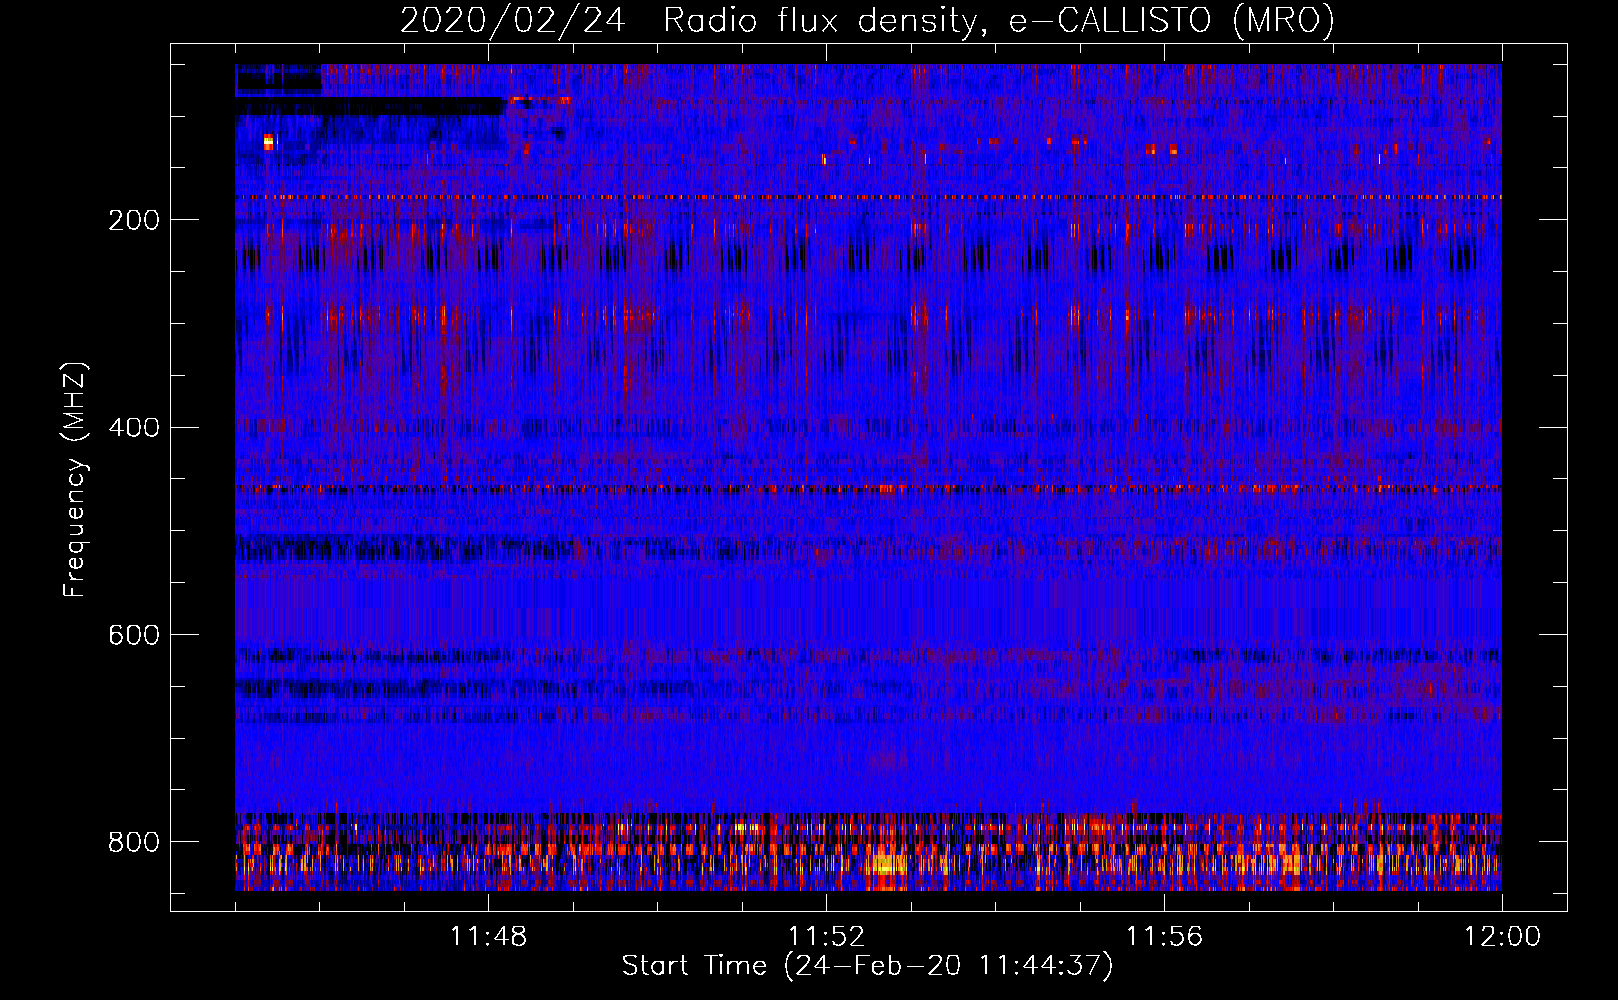This screenshot has height=1000, width=1618.
Task: Click the 11:52 time tick label
Action: click(x=826, y=937)
